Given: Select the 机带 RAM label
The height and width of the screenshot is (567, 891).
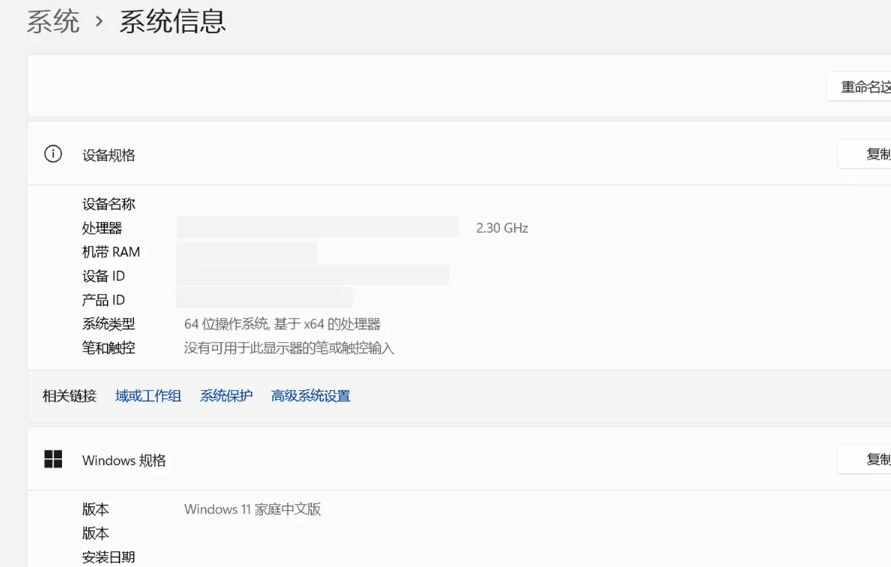Looking at the screenshot, I should 111,252.
